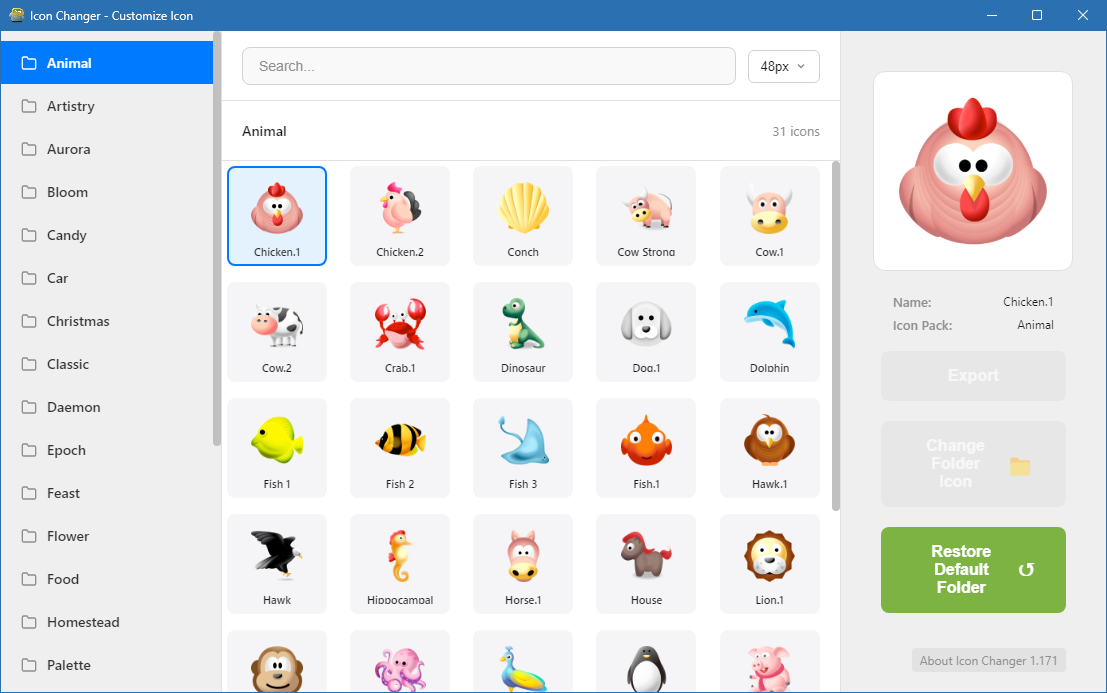Viewport: 1107px width, 693px height.
Task: Select the Horse.1 icon
Action: coord(523,564)
